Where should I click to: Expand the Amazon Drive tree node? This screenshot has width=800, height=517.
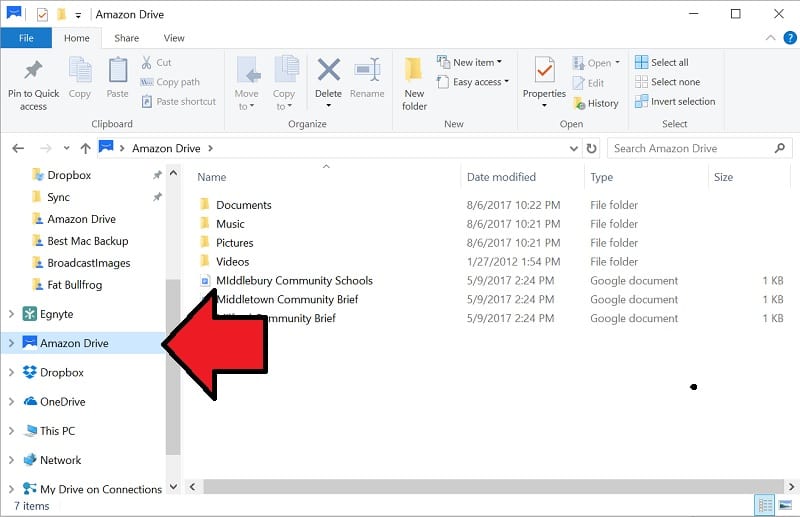(x=11, y=343)
